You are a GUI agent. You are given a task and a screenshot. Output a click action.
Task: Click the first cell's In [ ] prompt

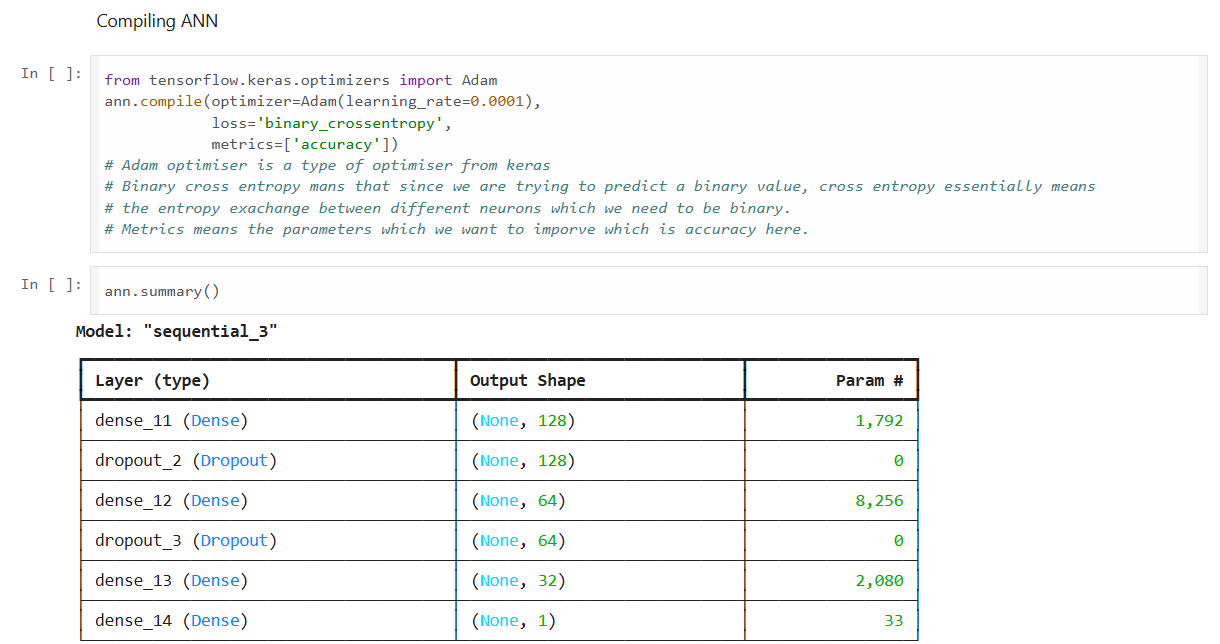pyautogui.click(x=51, y=74)
